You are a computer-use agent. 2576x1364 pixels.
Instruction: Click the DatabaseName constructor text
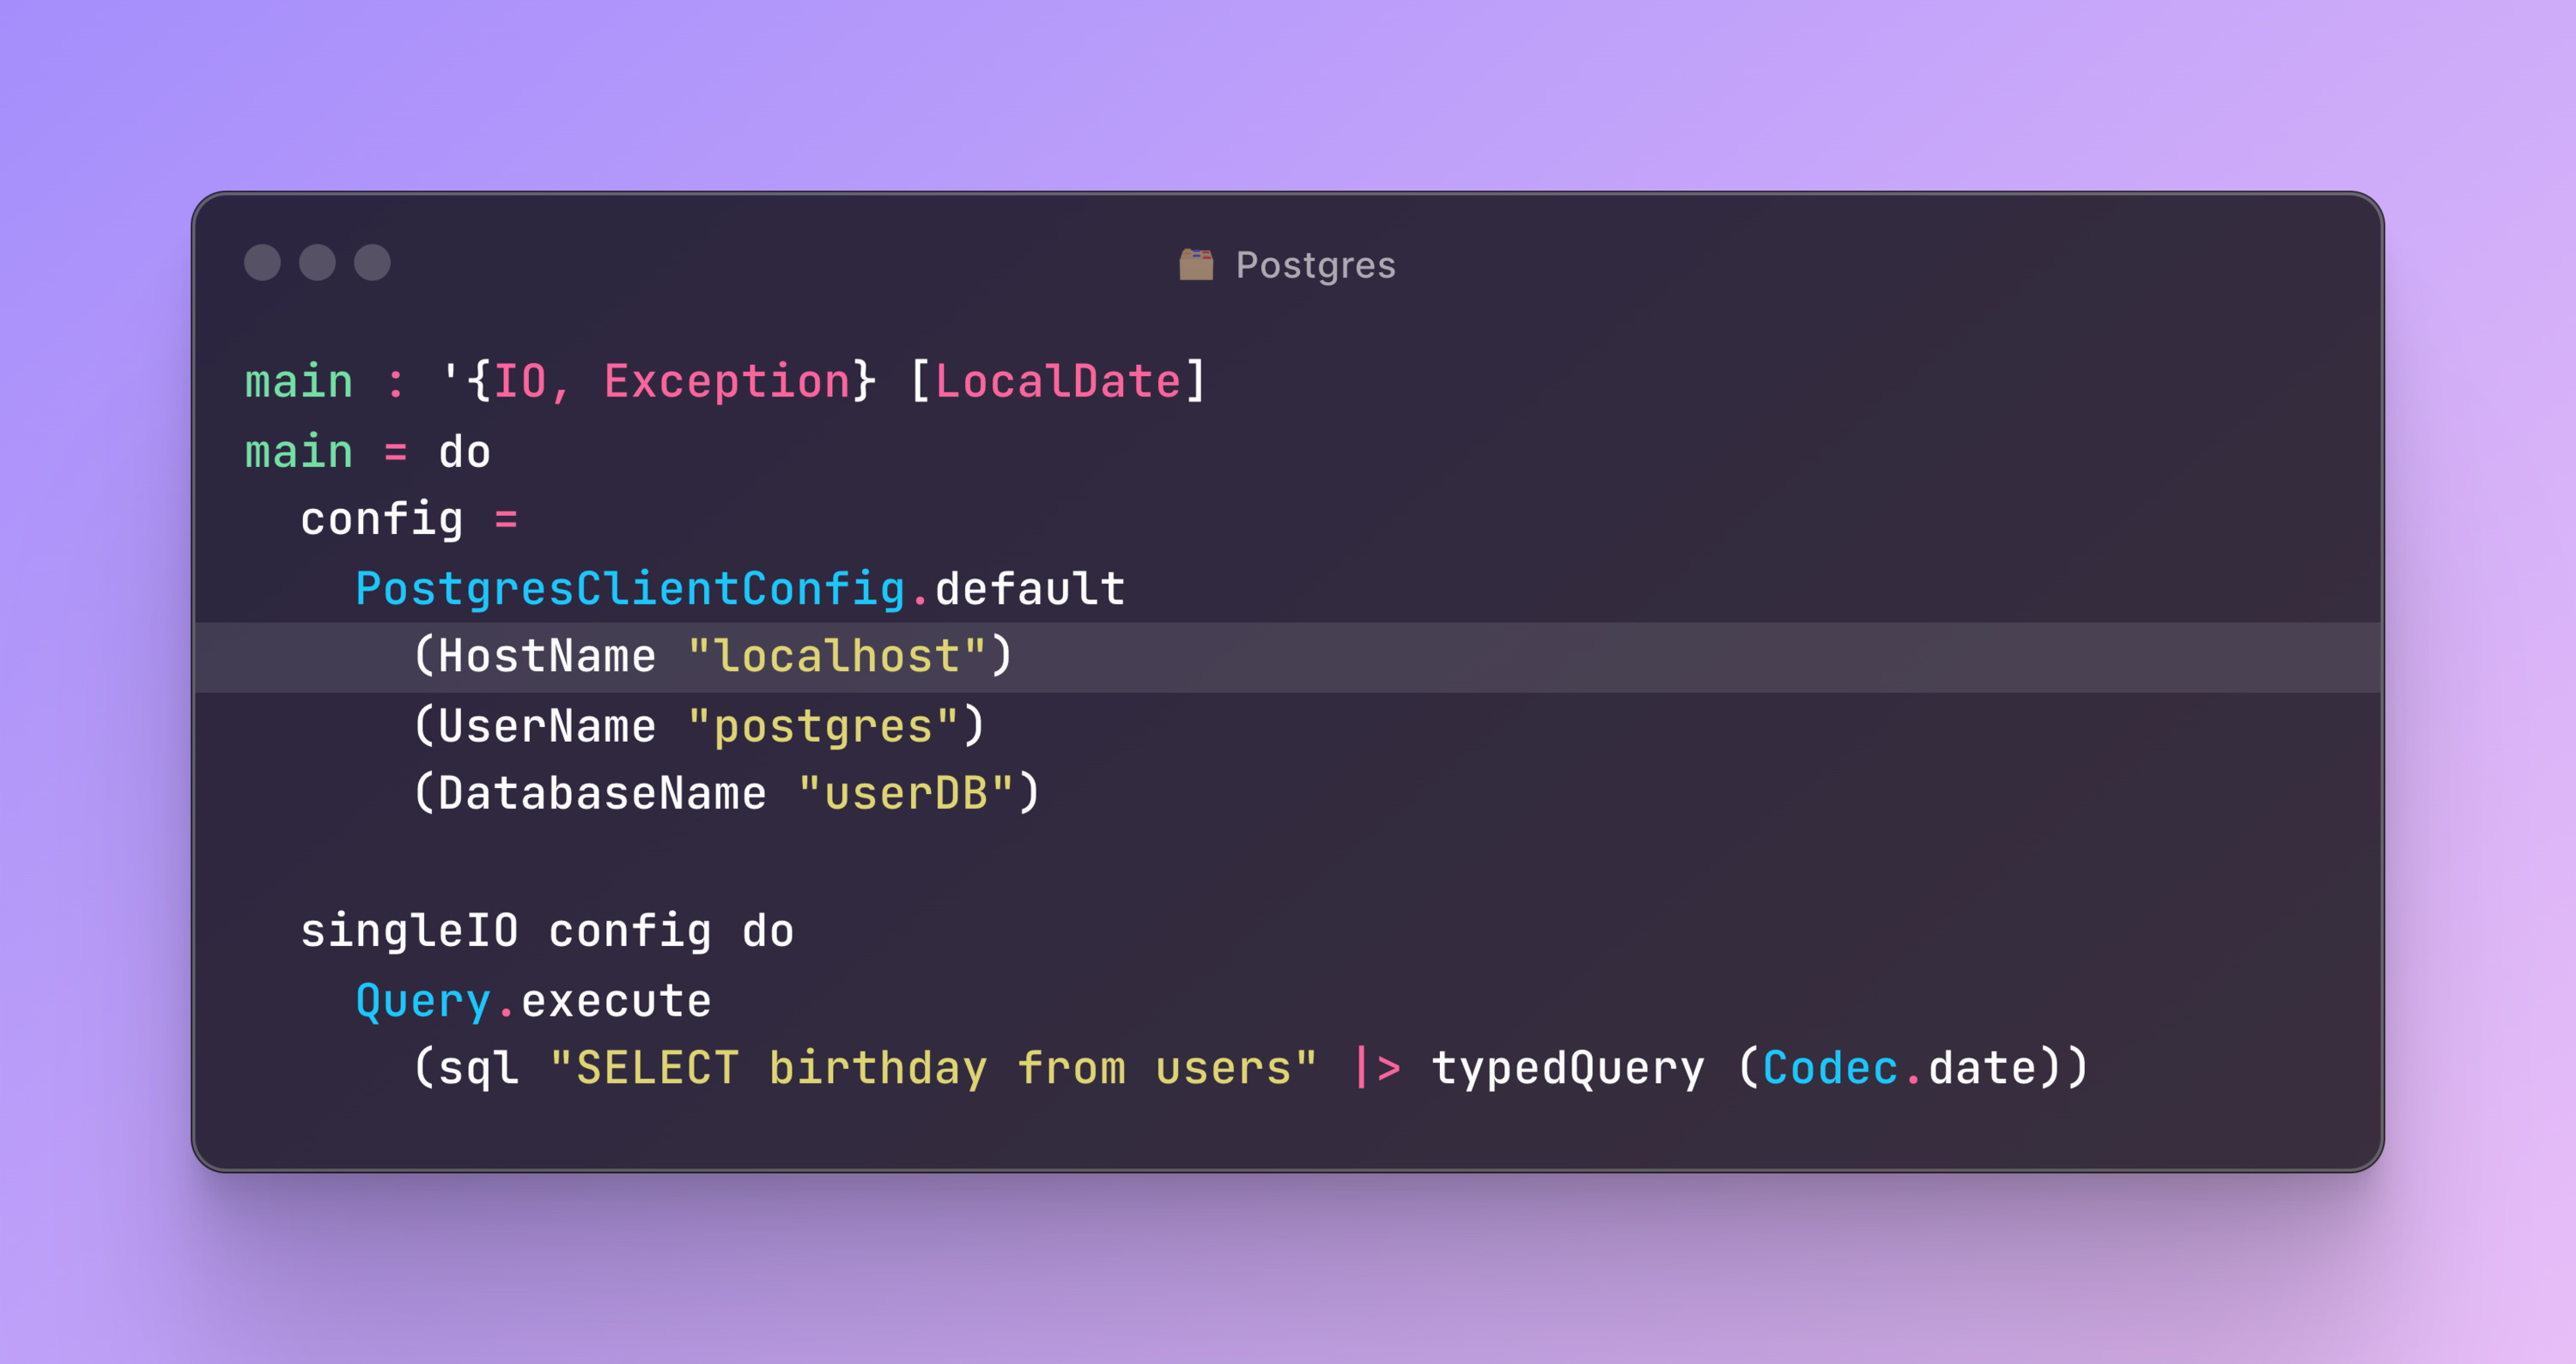tap(602, 794)
